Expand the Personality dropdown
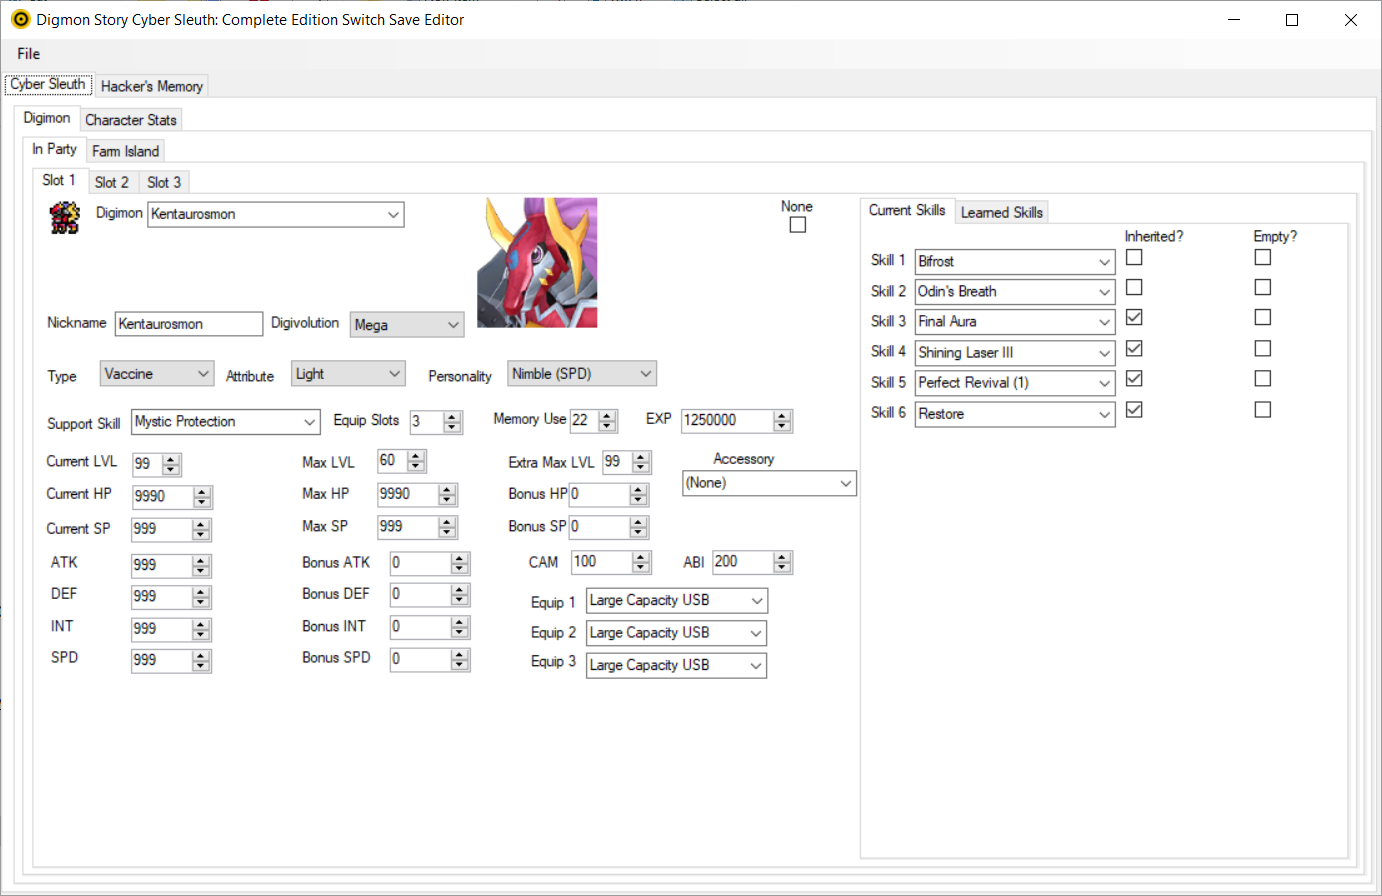Screen dimensions: 1382x896 582,374
